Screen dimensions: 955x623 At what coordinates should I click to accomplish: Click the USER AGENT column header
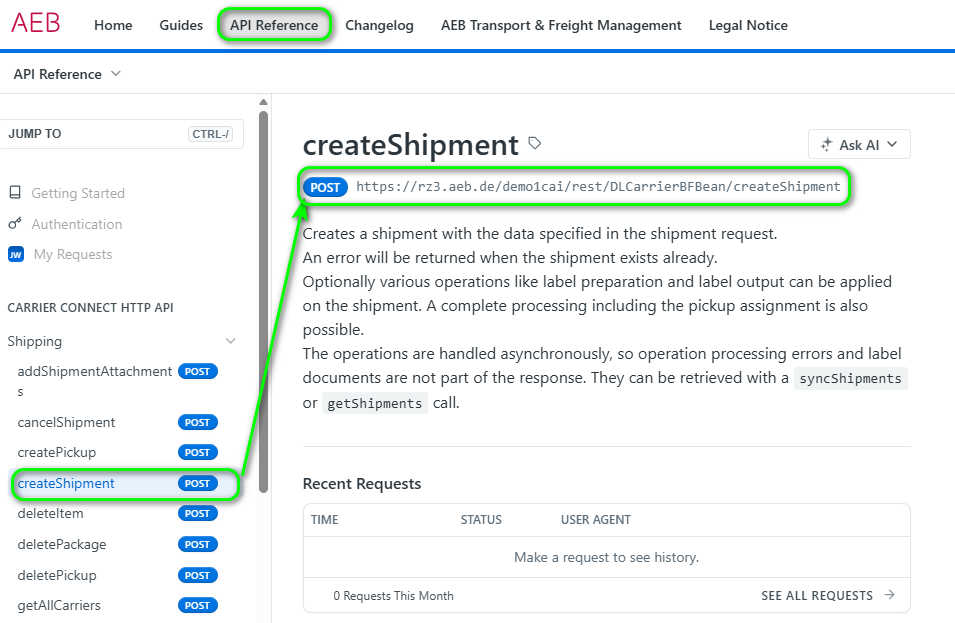[x=596, y=519]
